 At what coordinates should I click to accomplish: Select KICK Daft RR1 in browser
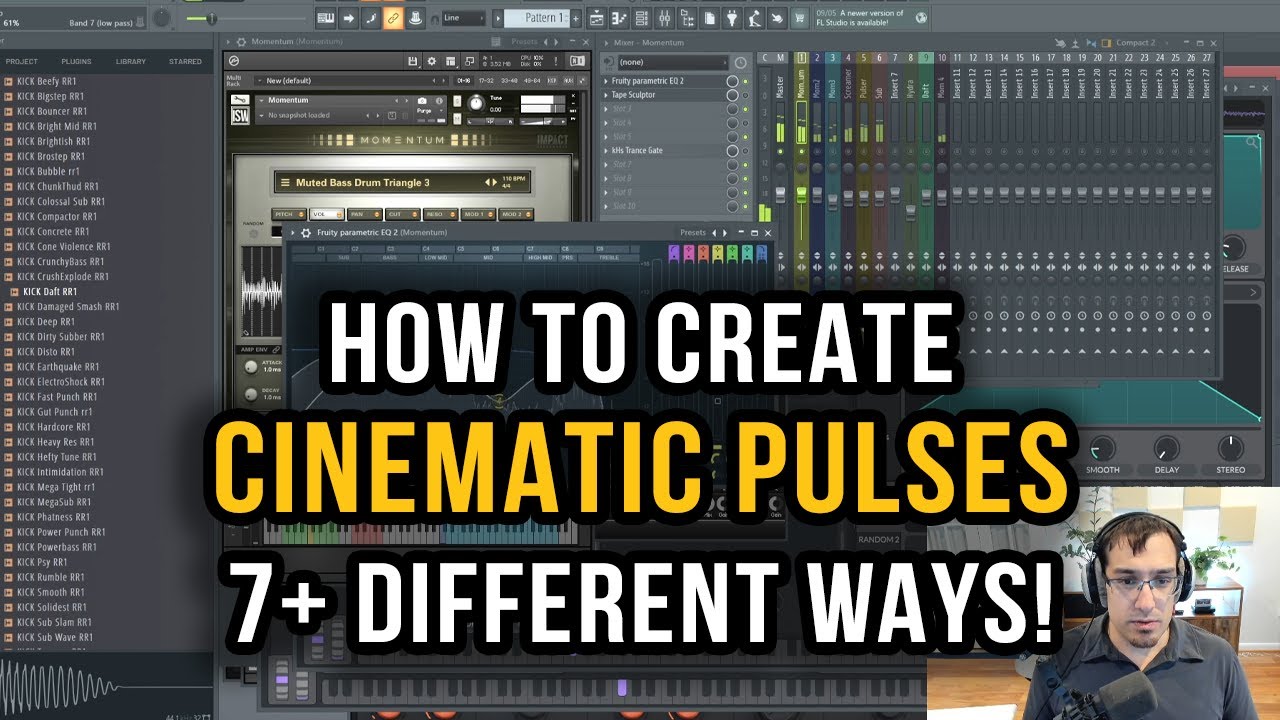pos(50,292)
